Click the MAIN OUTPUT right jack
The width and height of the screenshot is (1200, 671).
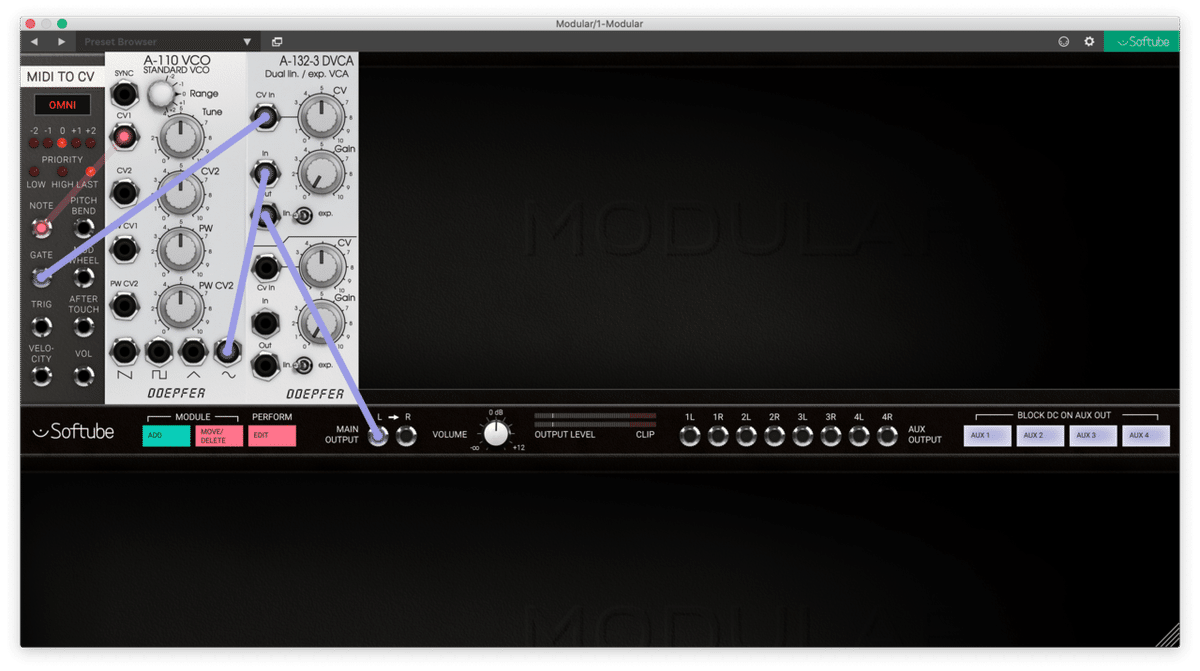click(x=406, y=436)
